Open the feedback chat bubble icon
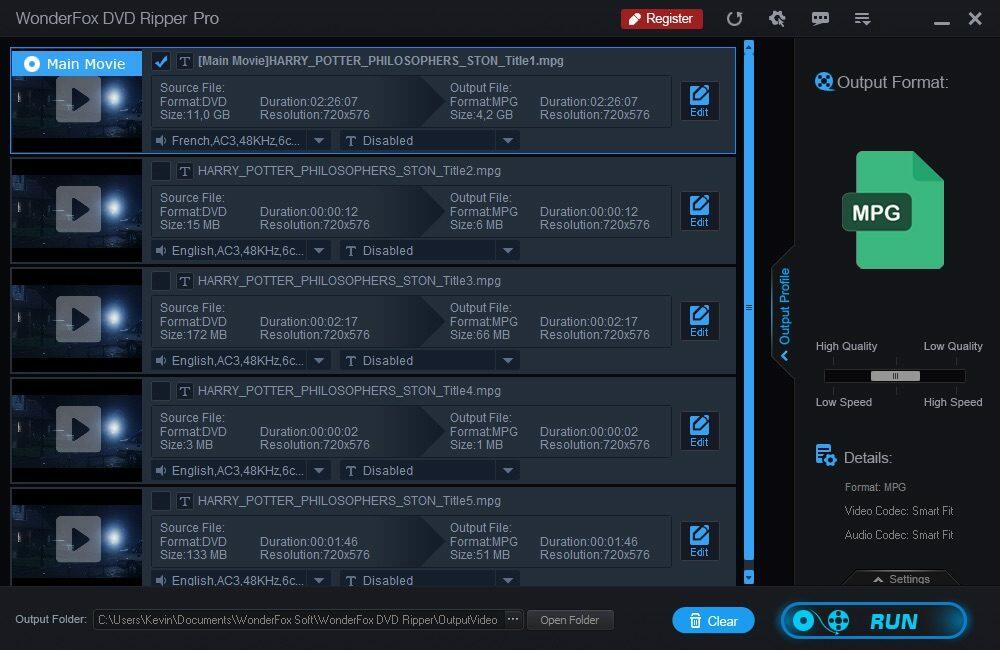1000x650 pixels. (820, 18)
